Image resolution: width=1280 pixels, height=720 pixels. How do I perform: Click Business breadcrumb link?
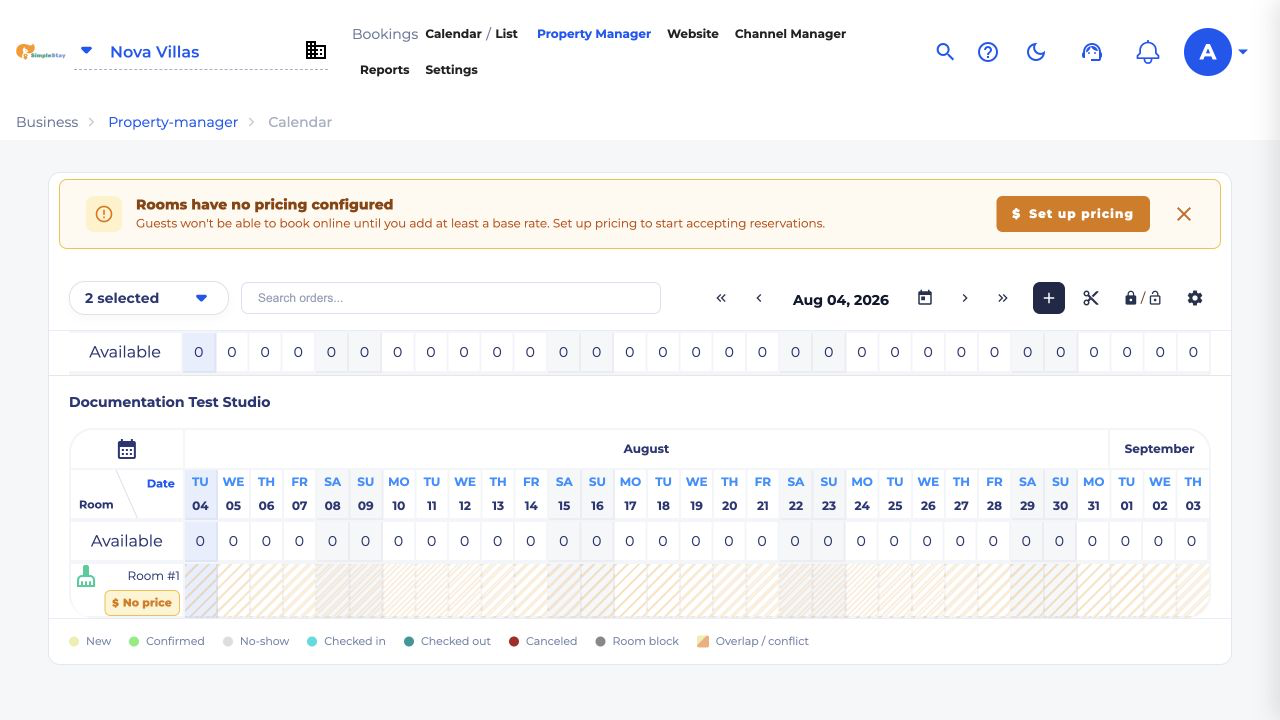(47, 122)
